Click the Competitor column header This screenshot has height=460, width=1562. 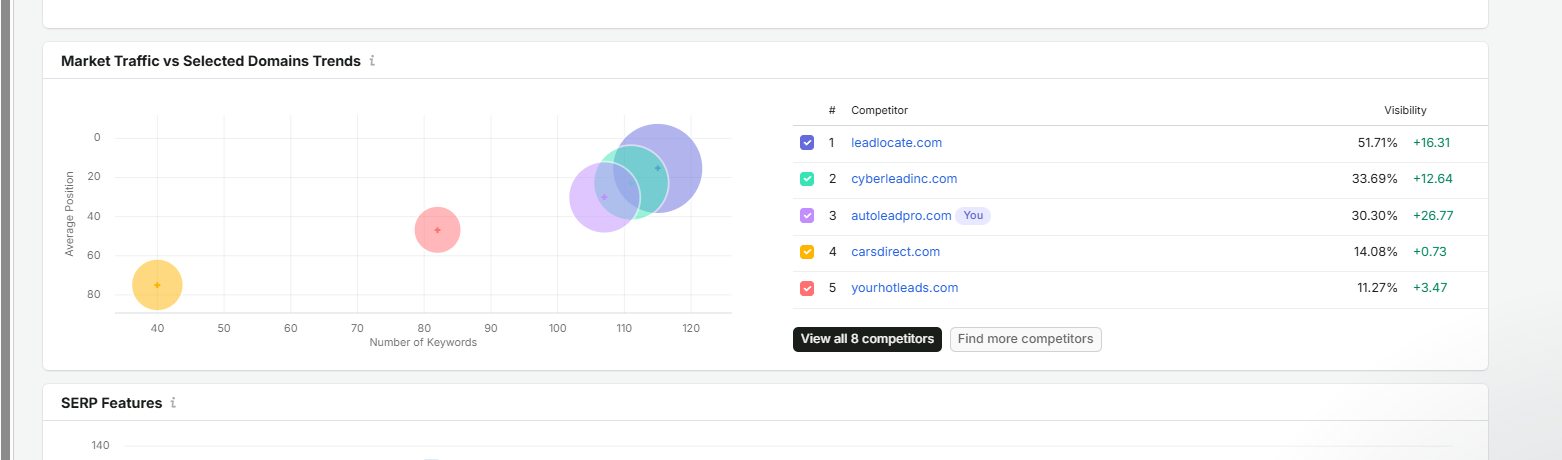[879, 110]
